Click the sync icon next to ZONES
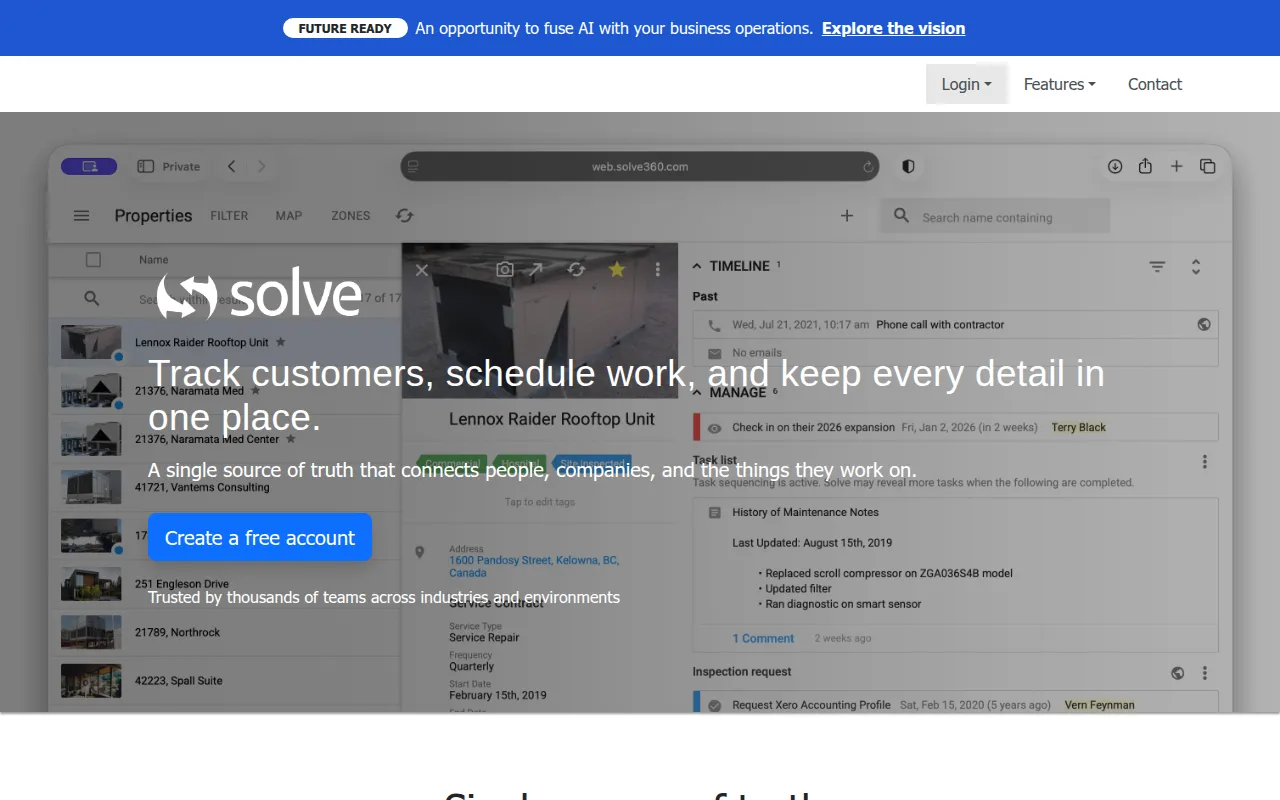 click(x=404, y=215)
